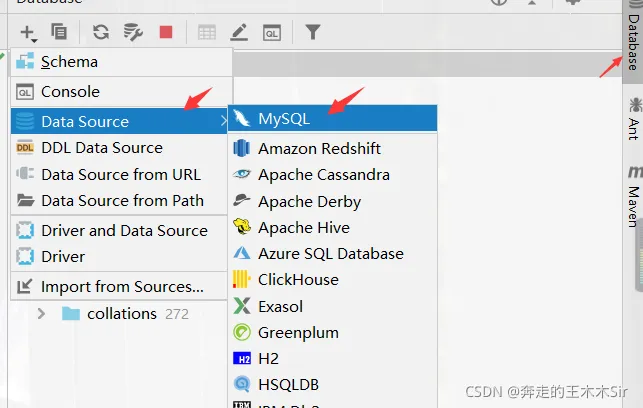Click the red Disconnect stop icon
Viewport: 643px width, 408px height.
coord(166,32)
